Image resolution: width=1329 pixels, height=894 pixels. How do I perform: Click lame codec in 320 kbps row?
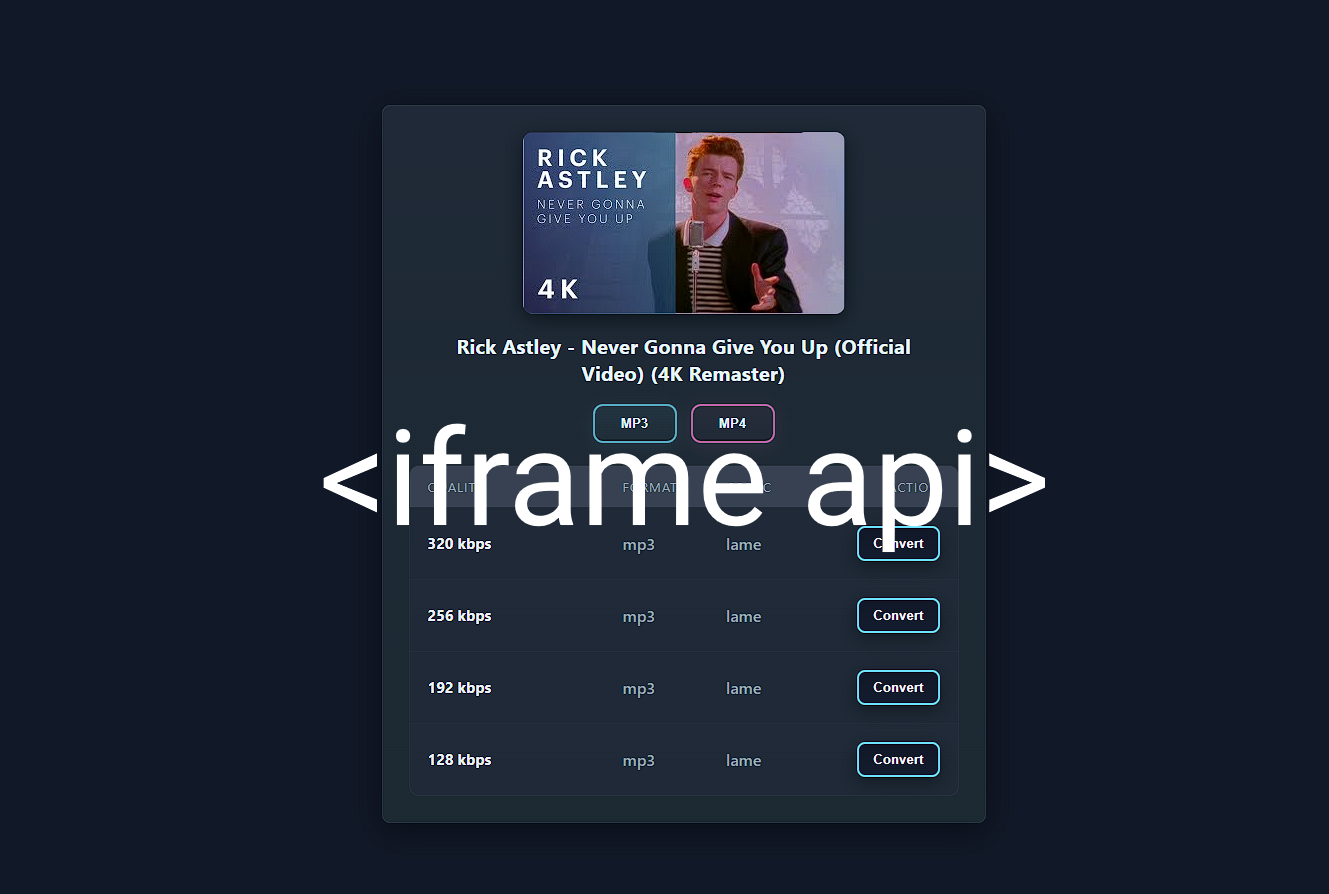(744, 545)
